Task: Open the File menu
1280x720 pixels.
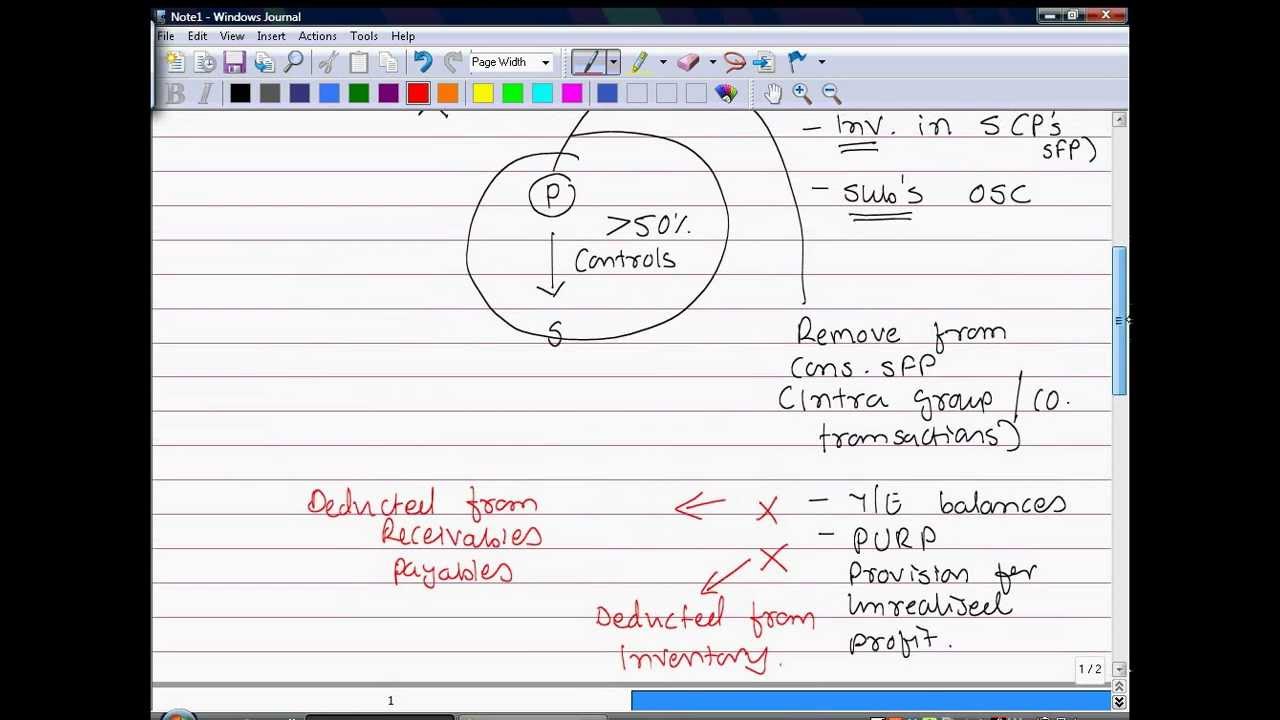Action: click(166, 36)
